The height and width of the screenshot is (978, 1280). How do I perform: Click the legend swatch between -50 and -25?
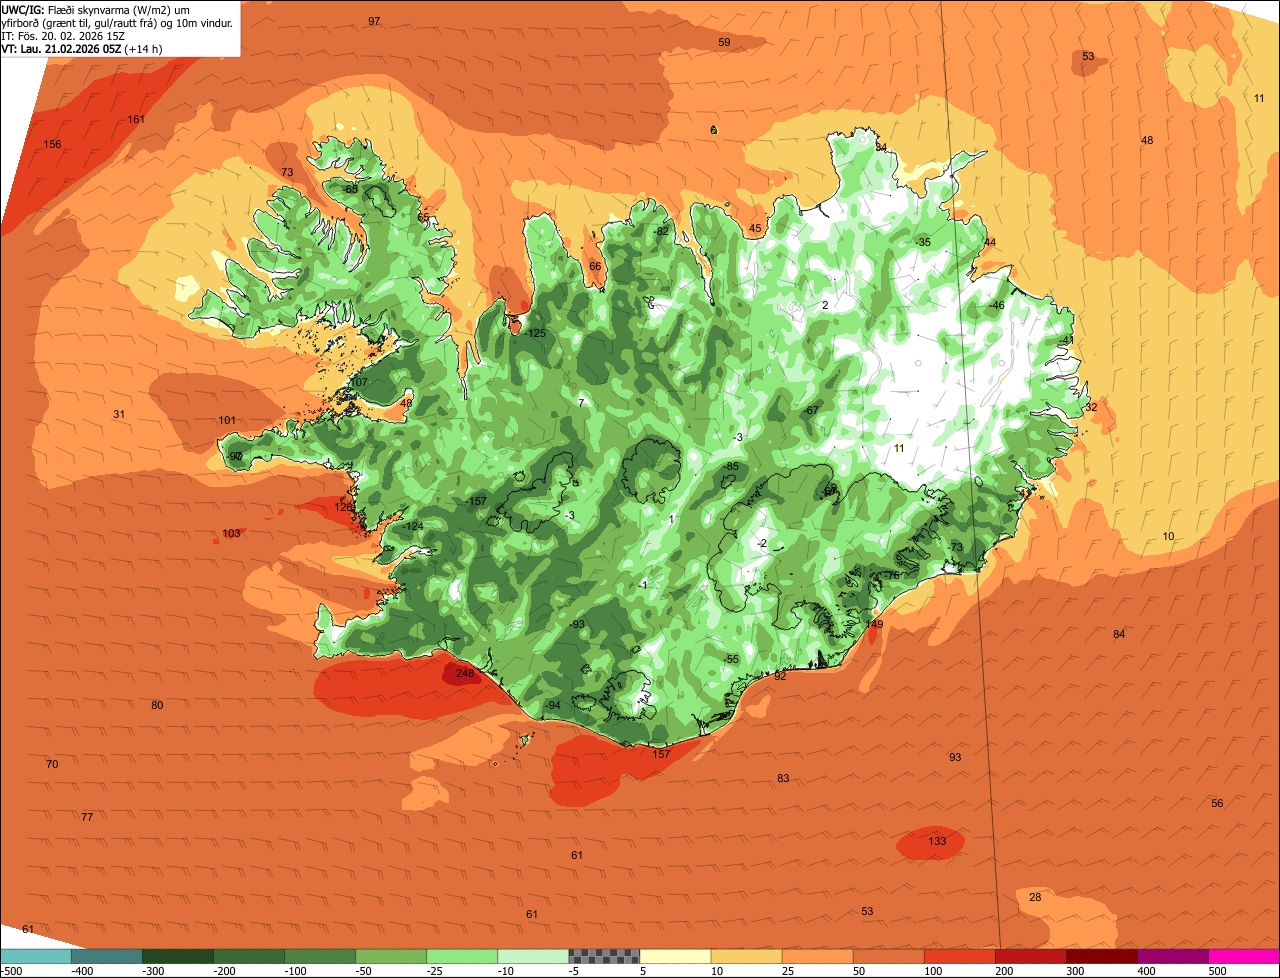click(390, 956)
